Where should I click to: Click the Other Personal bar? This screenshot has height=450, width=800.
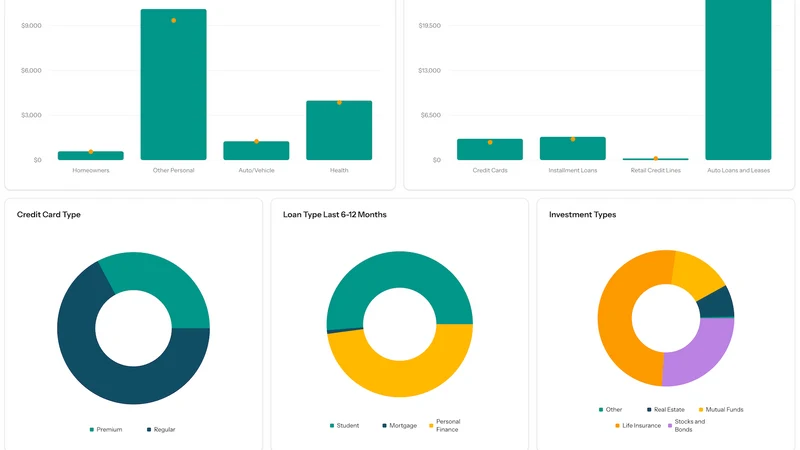pos(173,85)
